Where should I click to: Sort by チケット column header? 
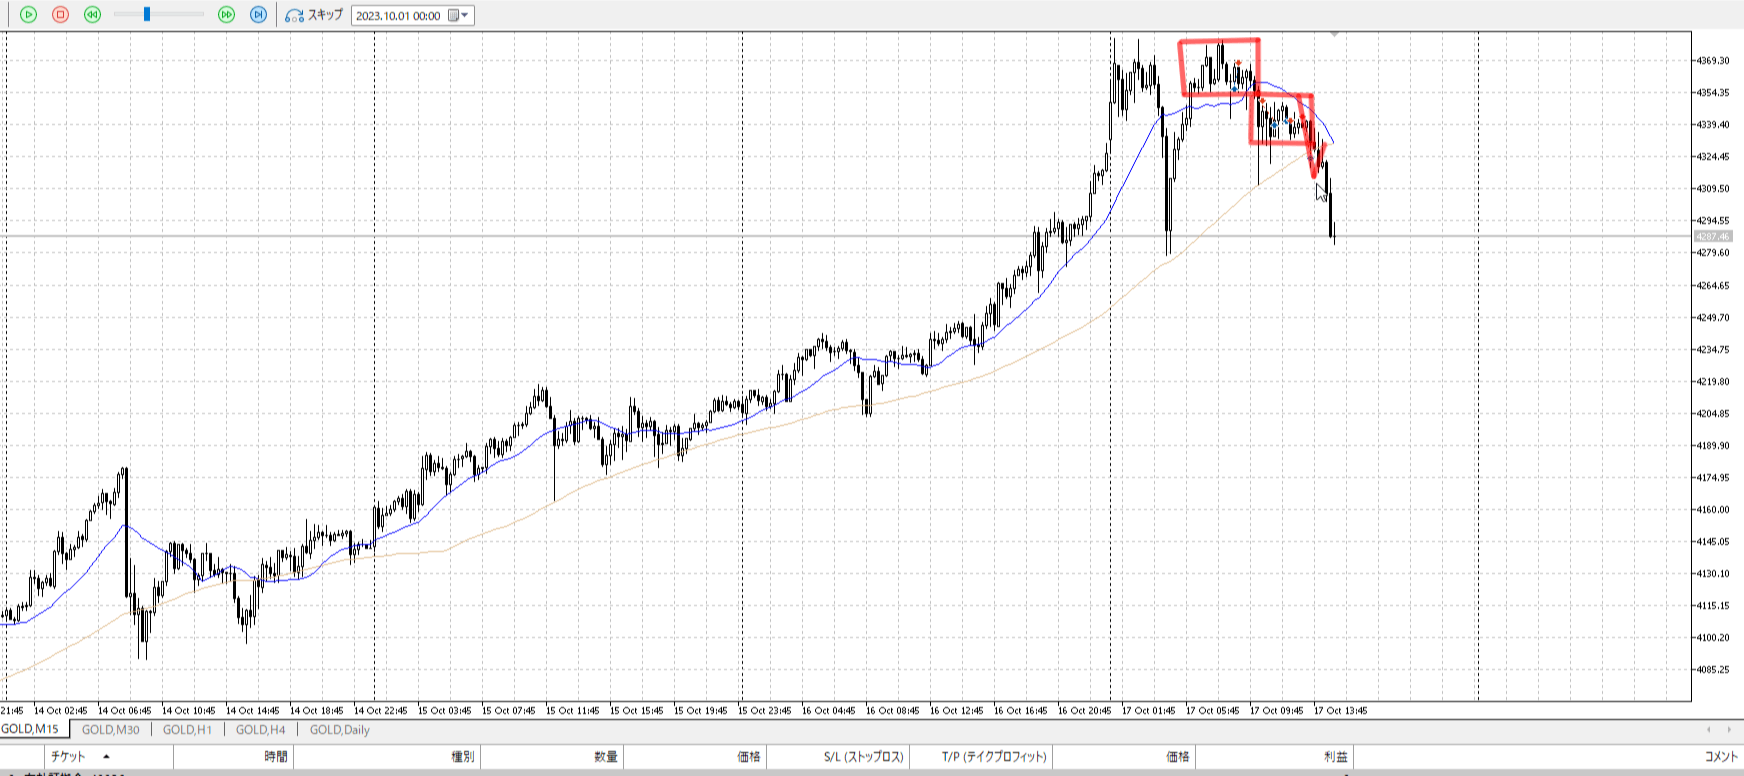[x=68, y=757]
